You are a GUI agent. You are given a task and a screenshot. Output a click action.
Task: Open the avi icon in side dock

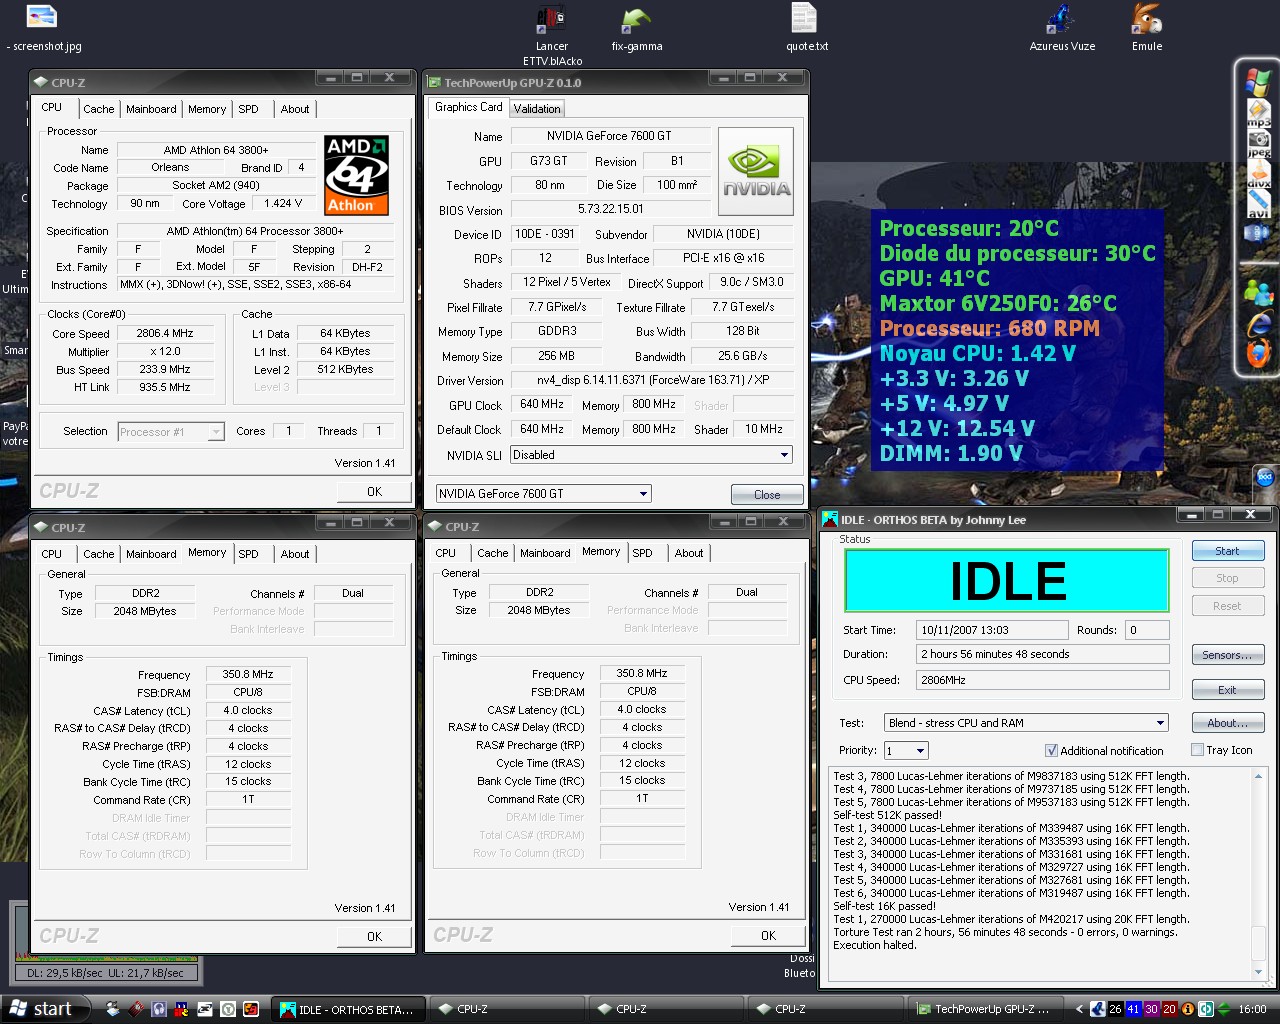click(x=1258, y=204)
